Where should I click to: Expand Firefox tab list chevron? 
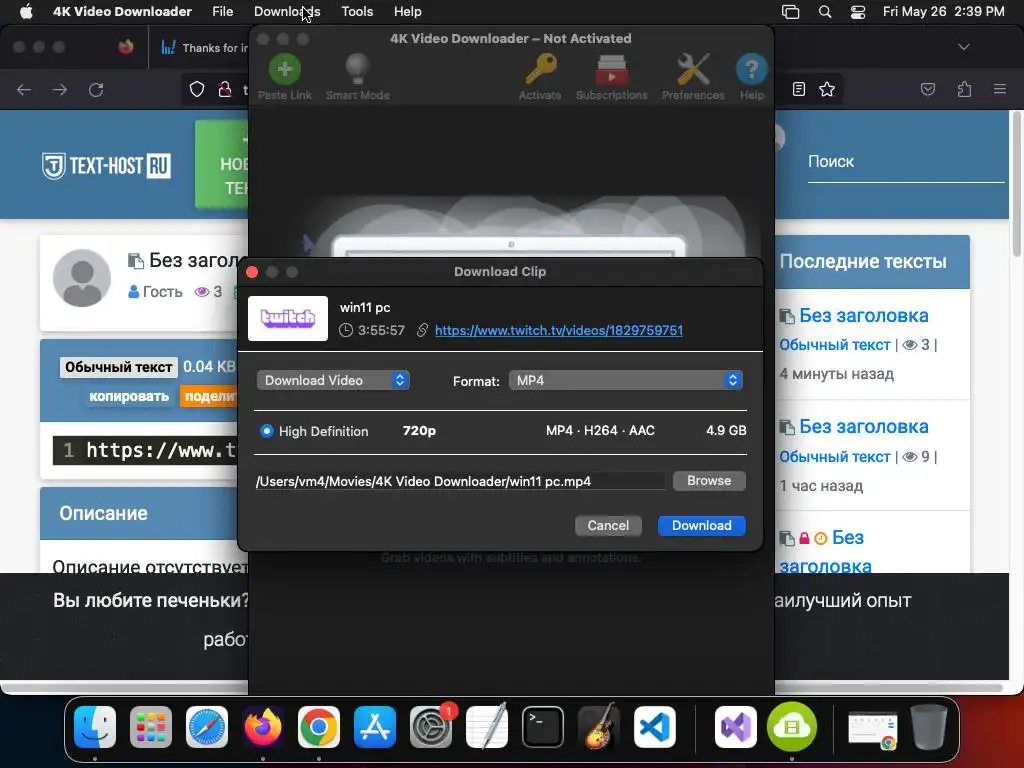pyautogui.click(x=963, y=47)
